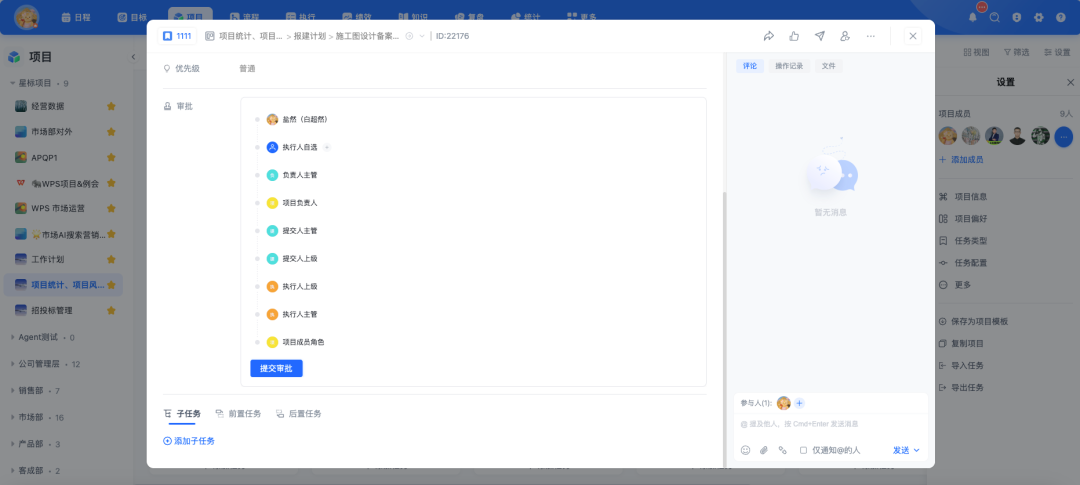The width and height of the screenshot is (1080, 485).
Task: Expand the 市场部 sidebar group
Action: tap(12, 417)
